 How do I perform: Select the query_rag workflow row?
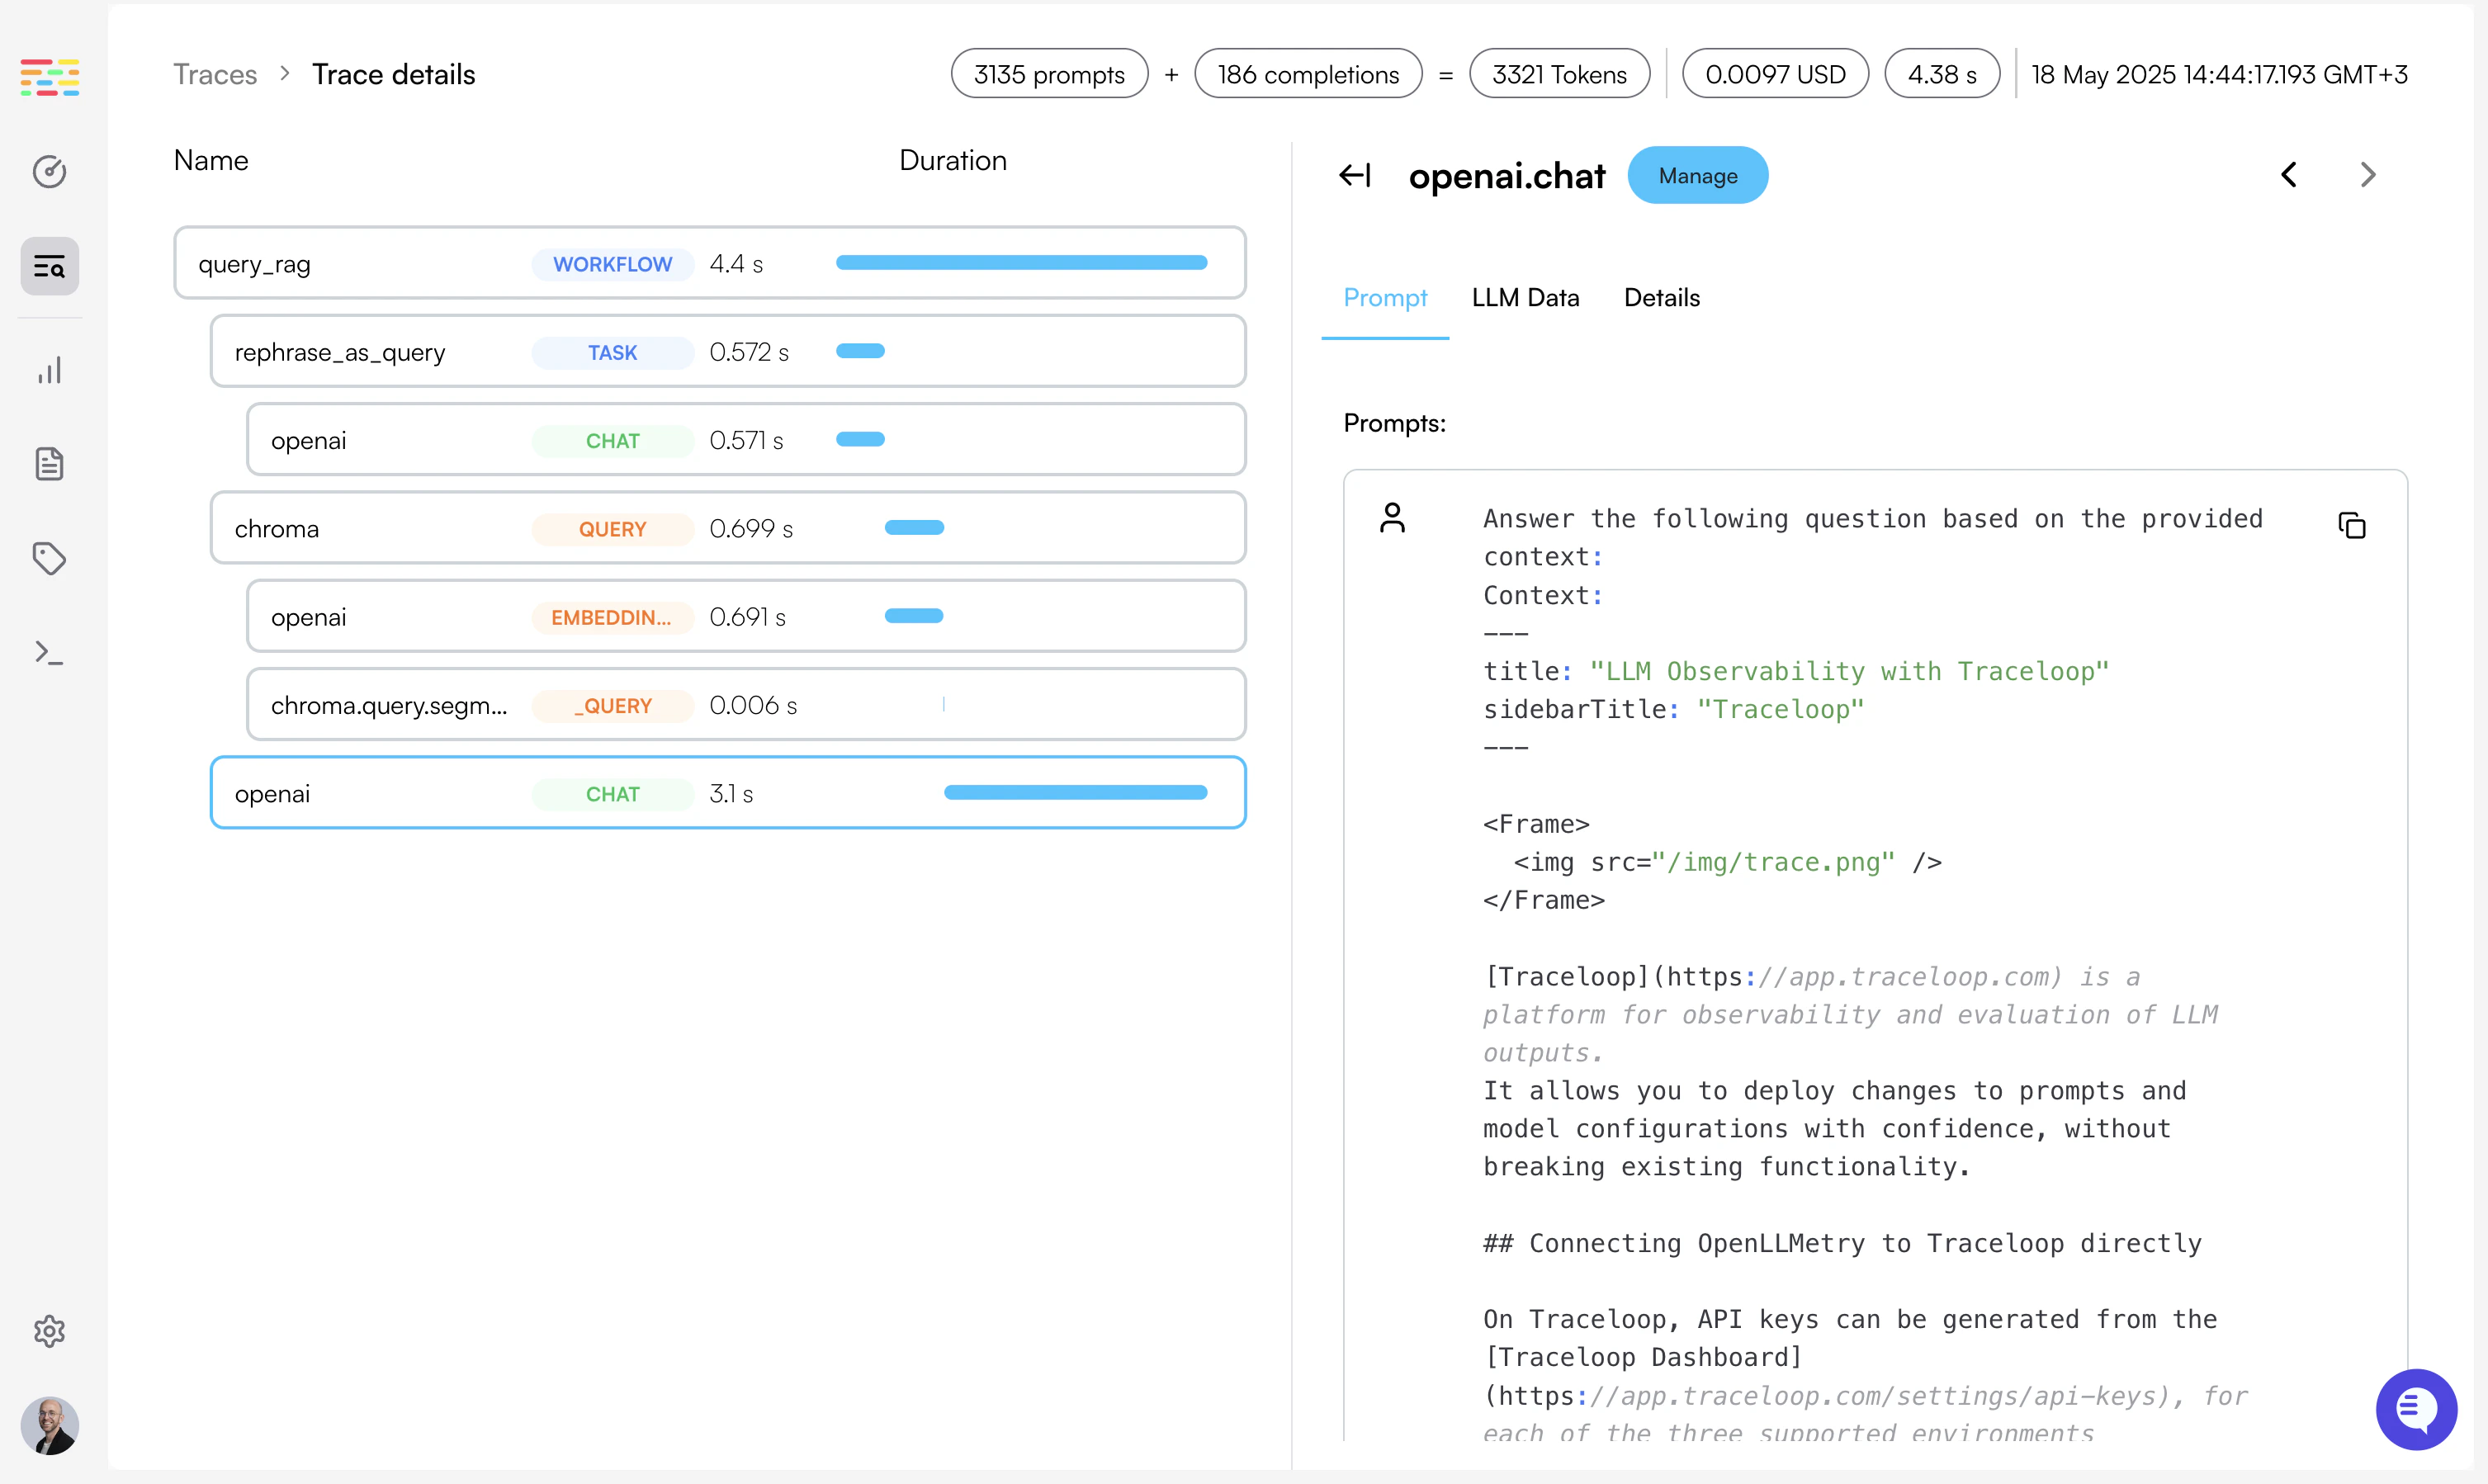[709, 263]
